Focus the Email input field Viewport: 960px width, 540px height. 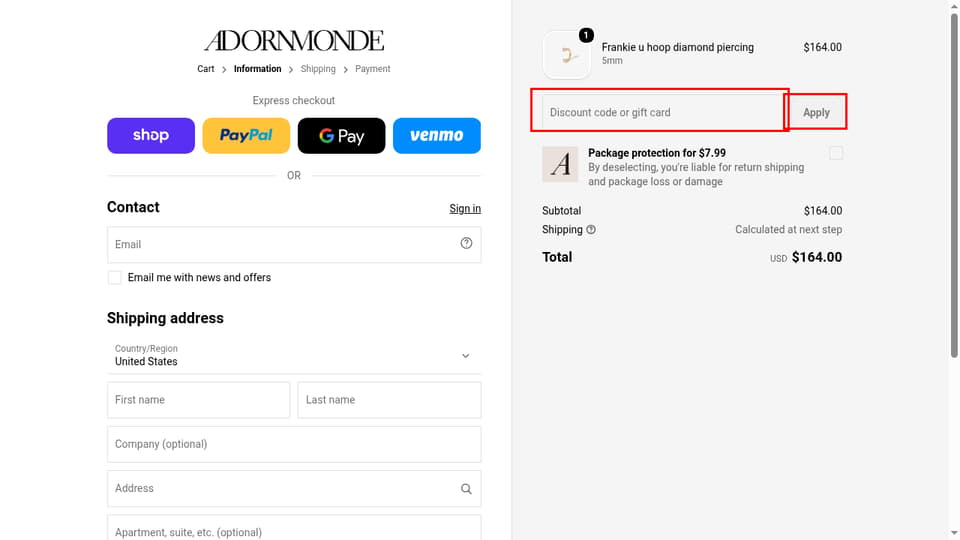pyautogui.click(x=294, y=245)
